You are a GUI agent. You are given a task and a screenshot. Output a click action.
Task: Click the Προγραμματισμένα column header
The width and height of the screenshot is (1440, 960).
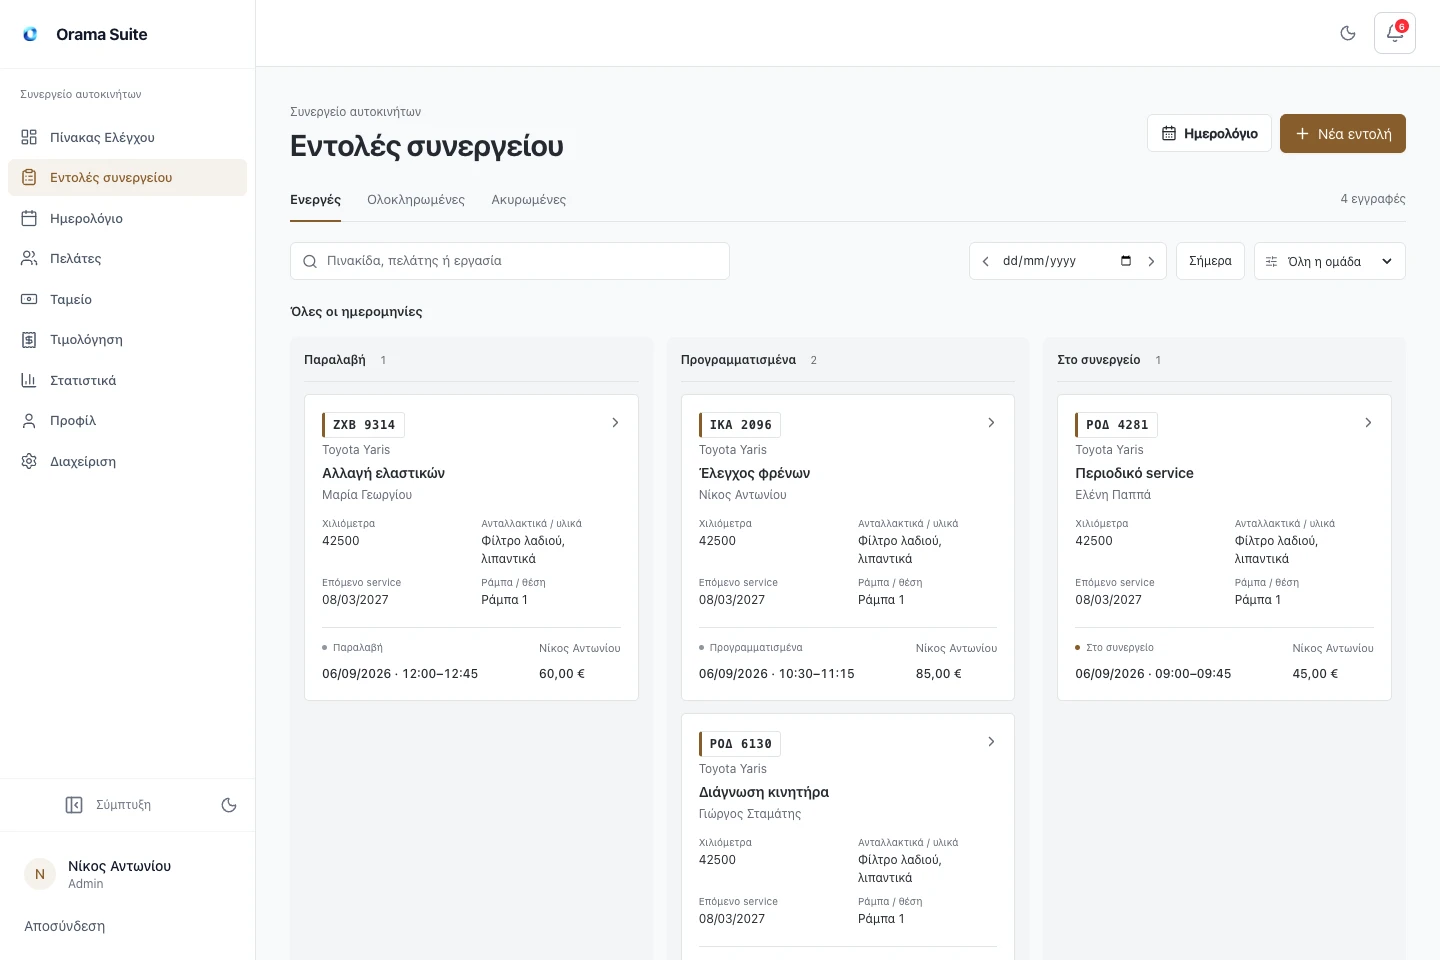pyautogui.click(x=738, y=360)
